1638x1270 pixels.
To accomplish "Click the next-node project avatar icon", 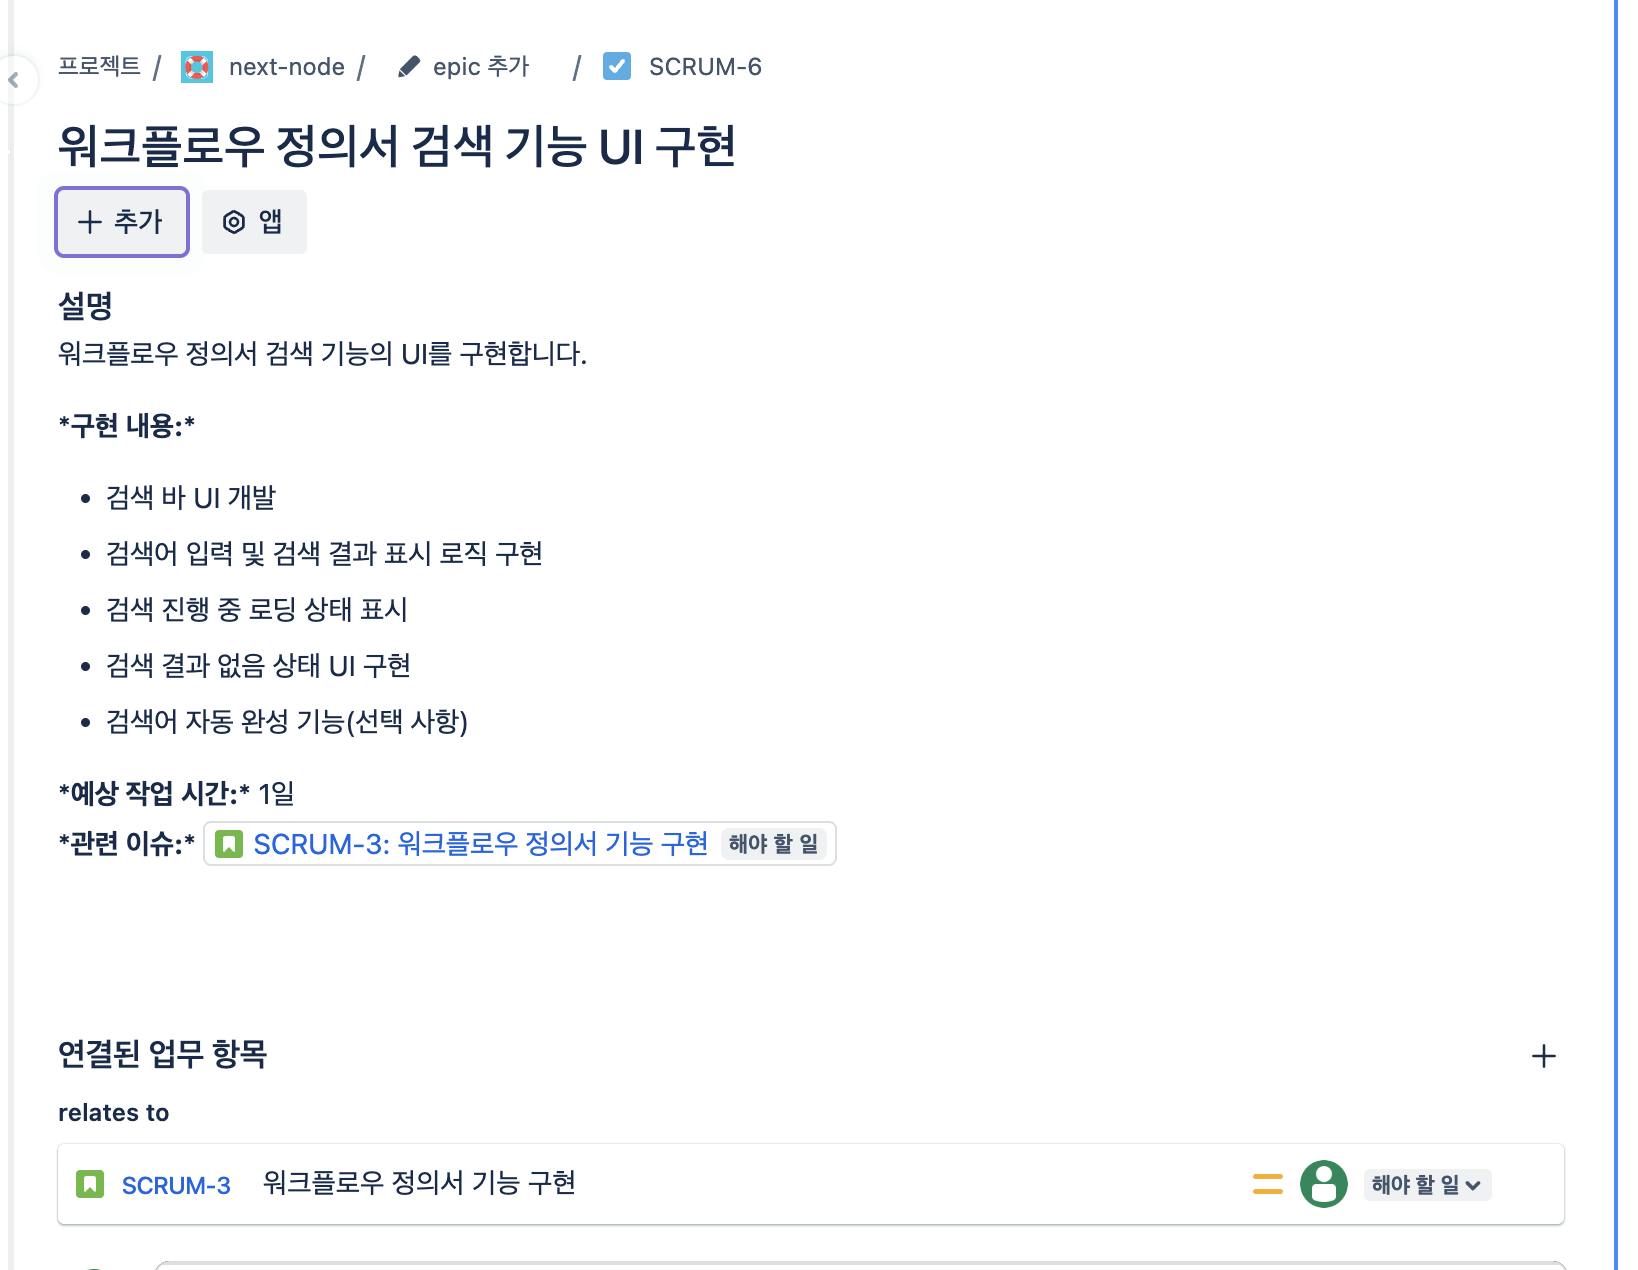I will (197, 67).
